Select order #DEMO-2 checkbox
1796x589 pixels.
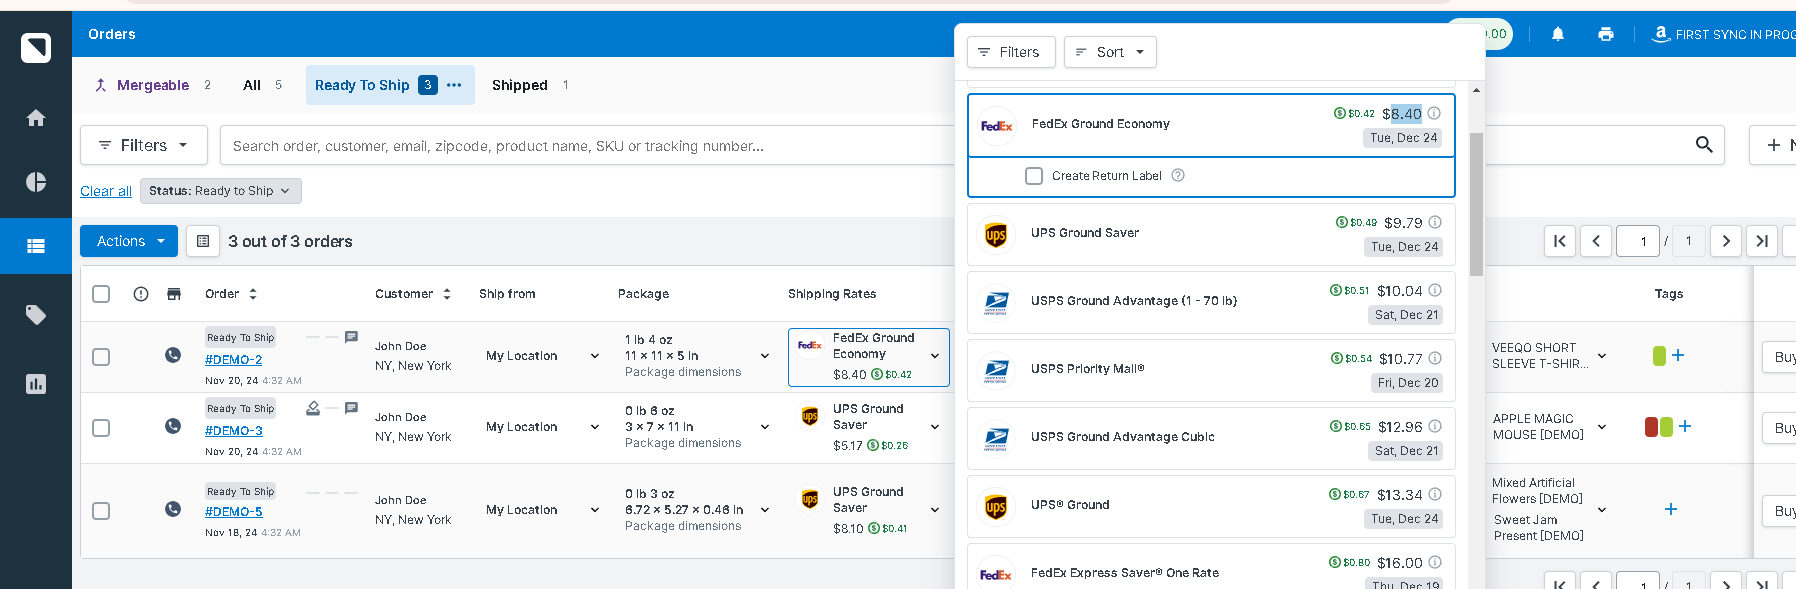pos(101,357)
